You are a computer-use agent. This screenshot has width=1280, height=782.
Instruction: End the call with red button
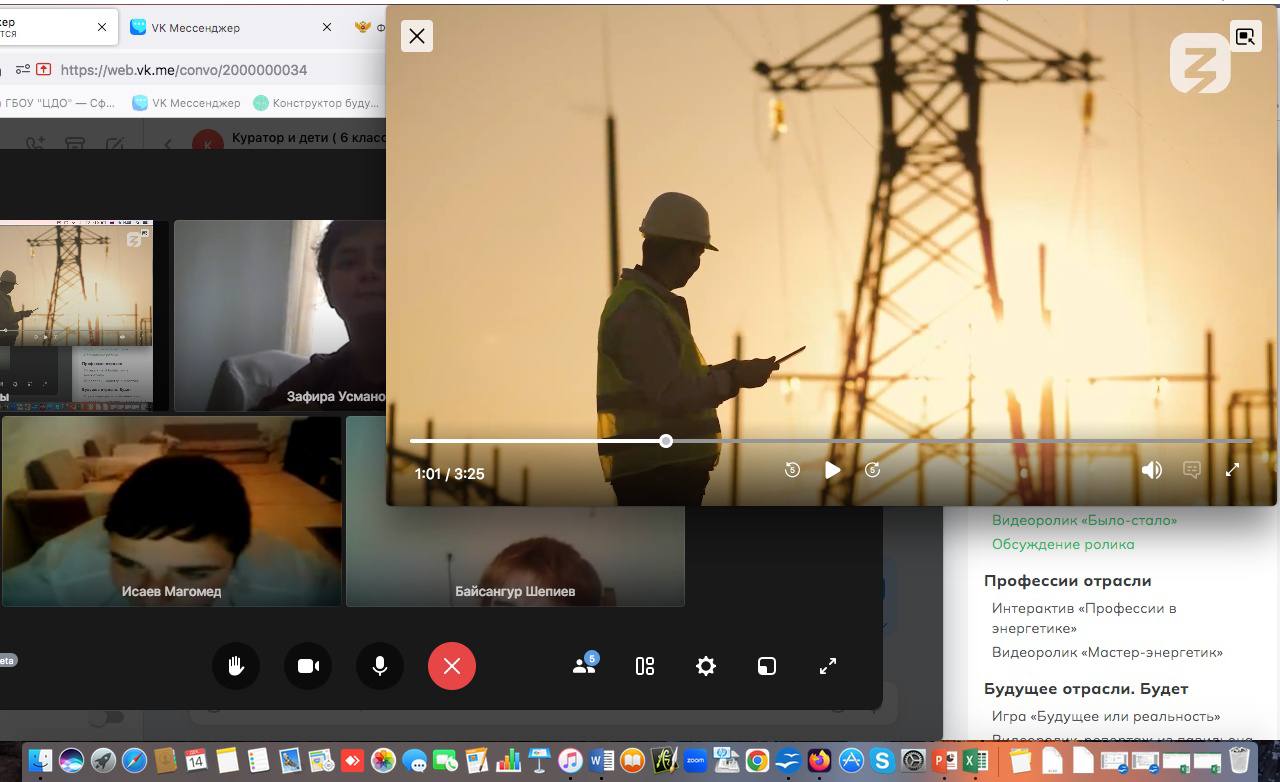tap(452, 666)
